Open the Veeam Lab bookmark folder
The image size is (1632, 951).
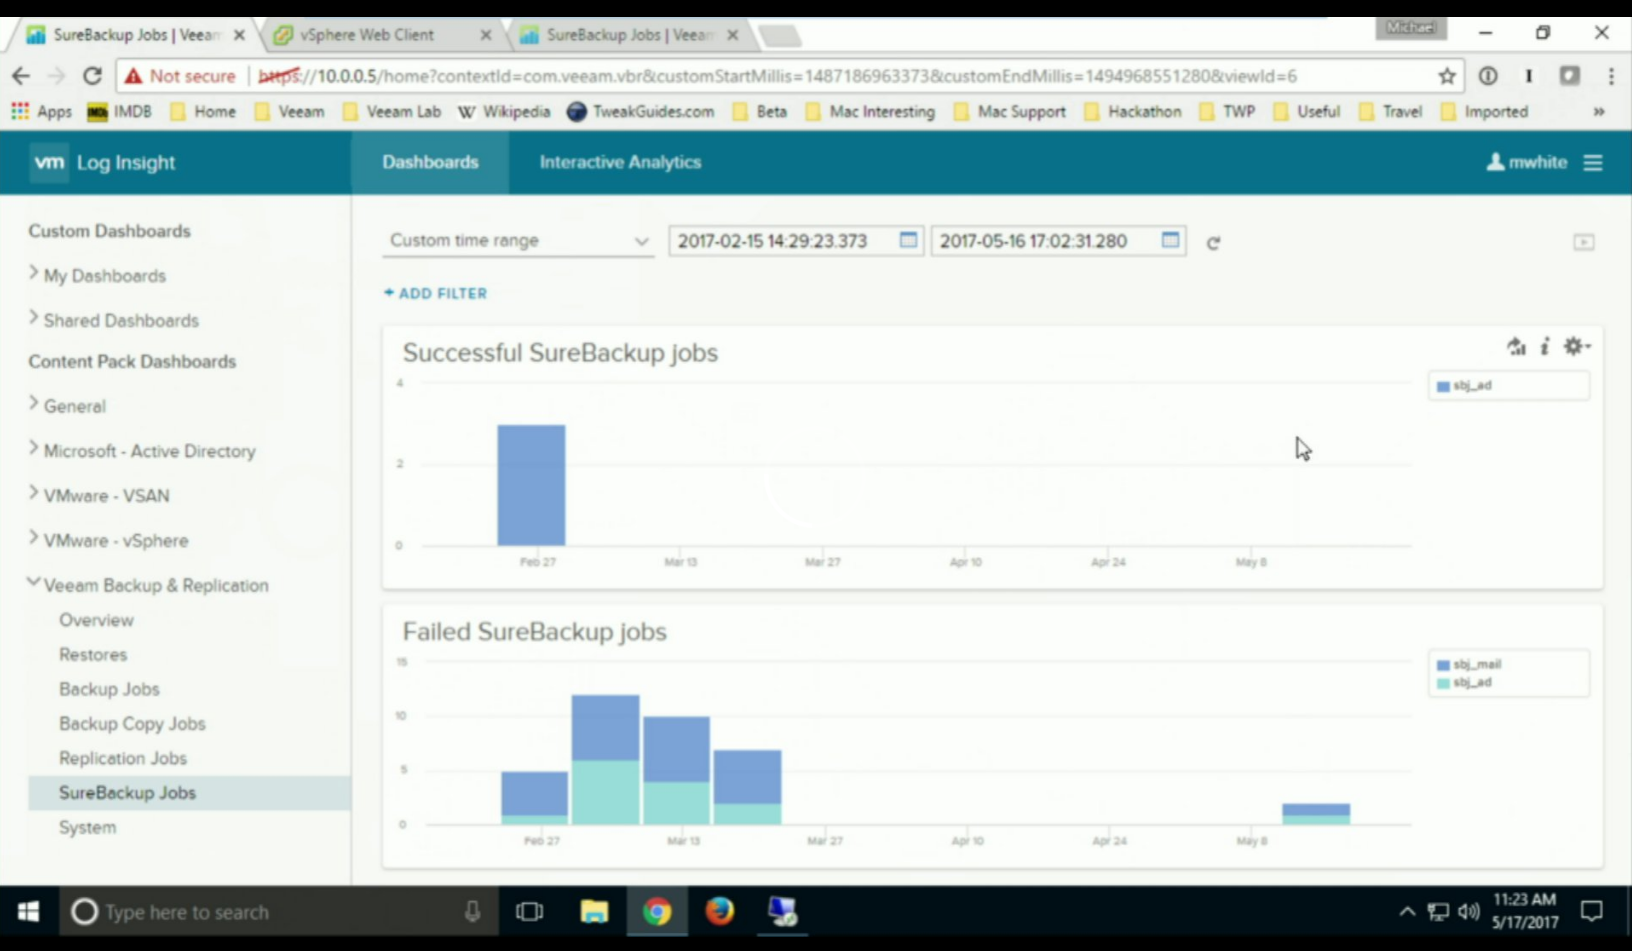(391, 111)
